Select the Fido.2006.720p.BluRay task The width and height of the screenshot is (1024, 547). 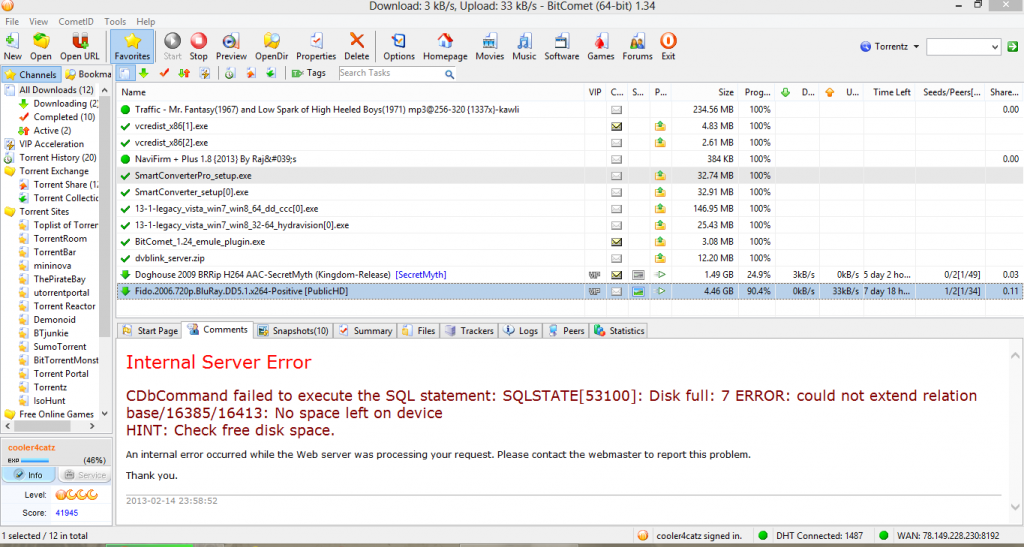pos(569,291)
